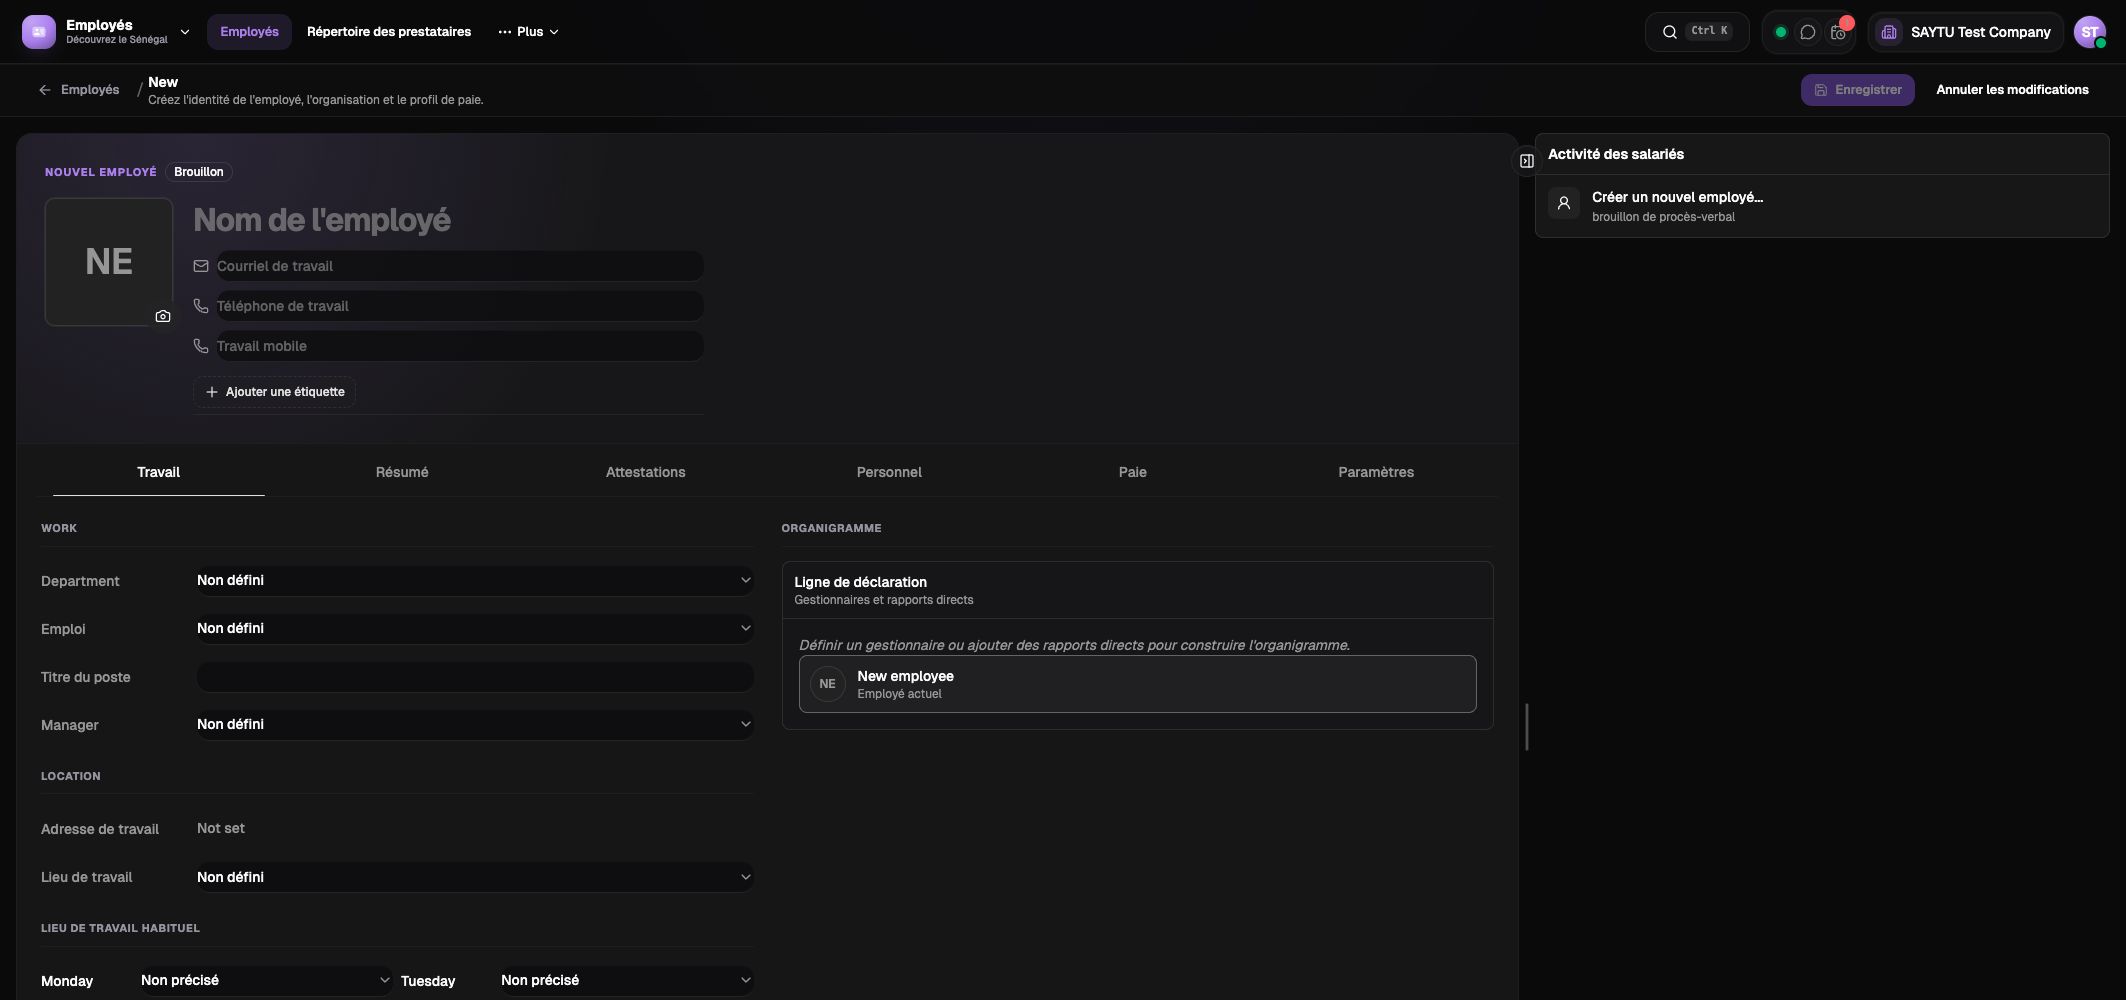Click Annuler les modifications

[2012, 90]
